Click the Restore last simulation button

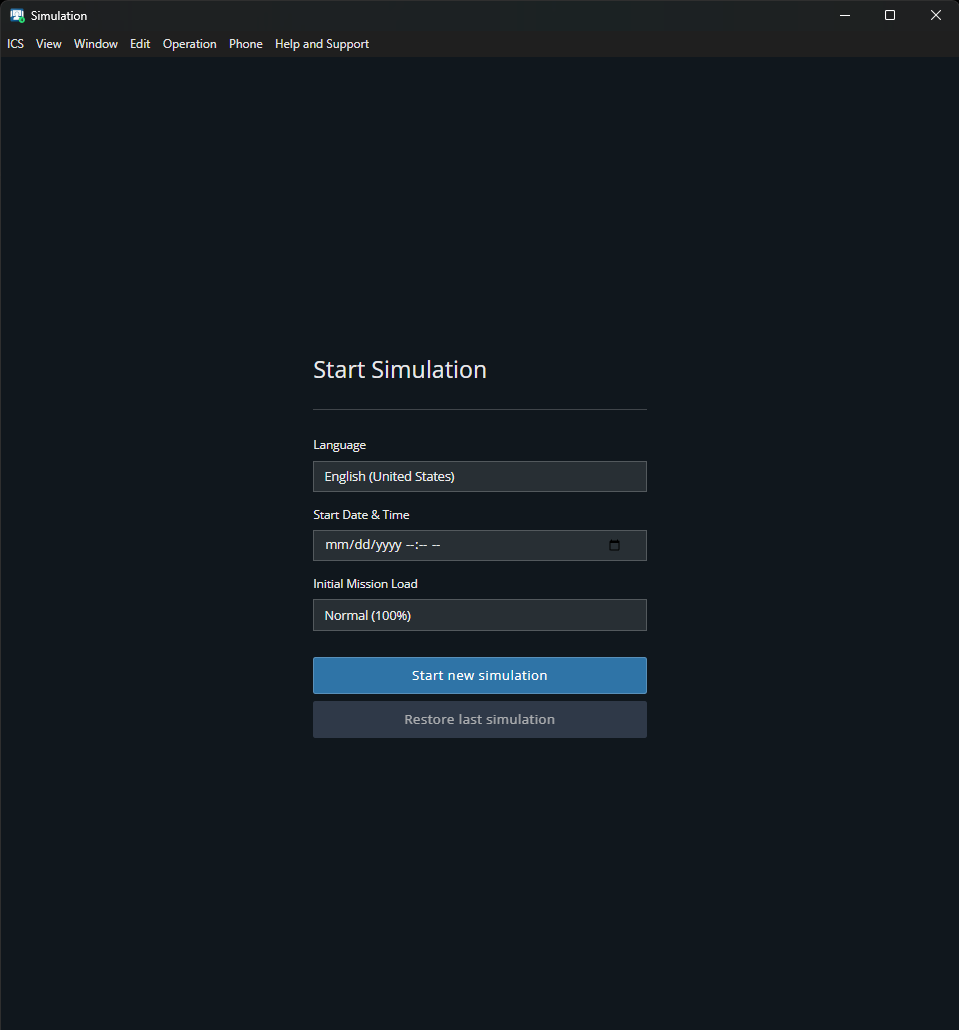point(479,719)
